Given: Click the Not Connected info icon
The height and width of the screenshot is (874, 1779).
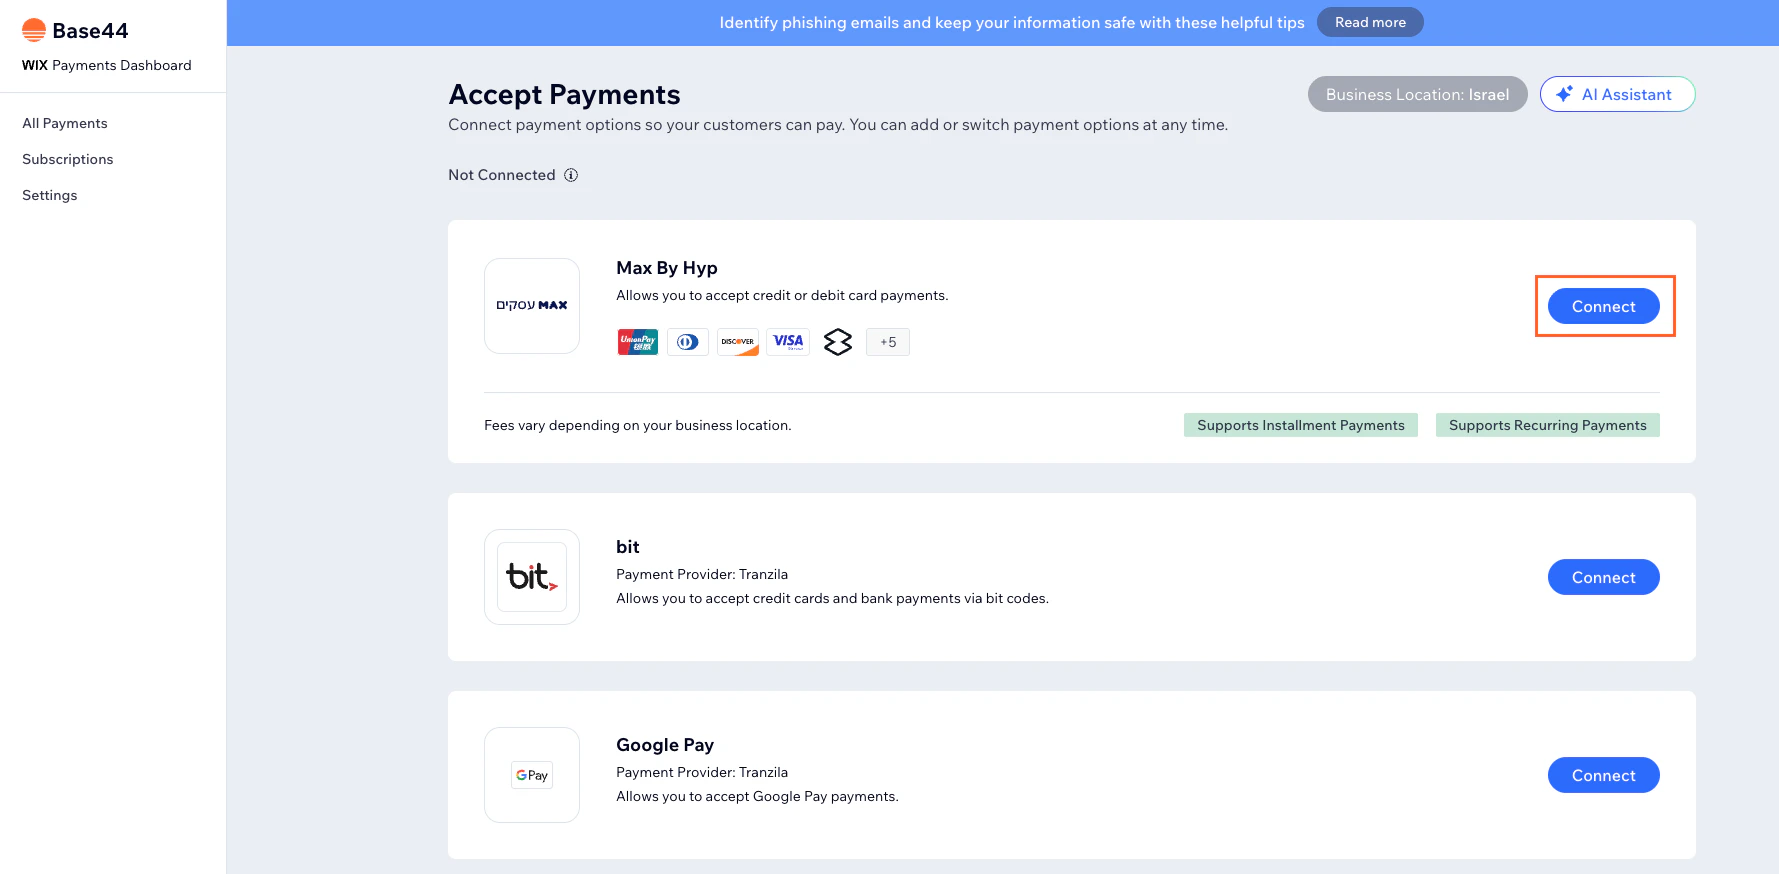Looking at the screenshot, I should tap(571, 175).
